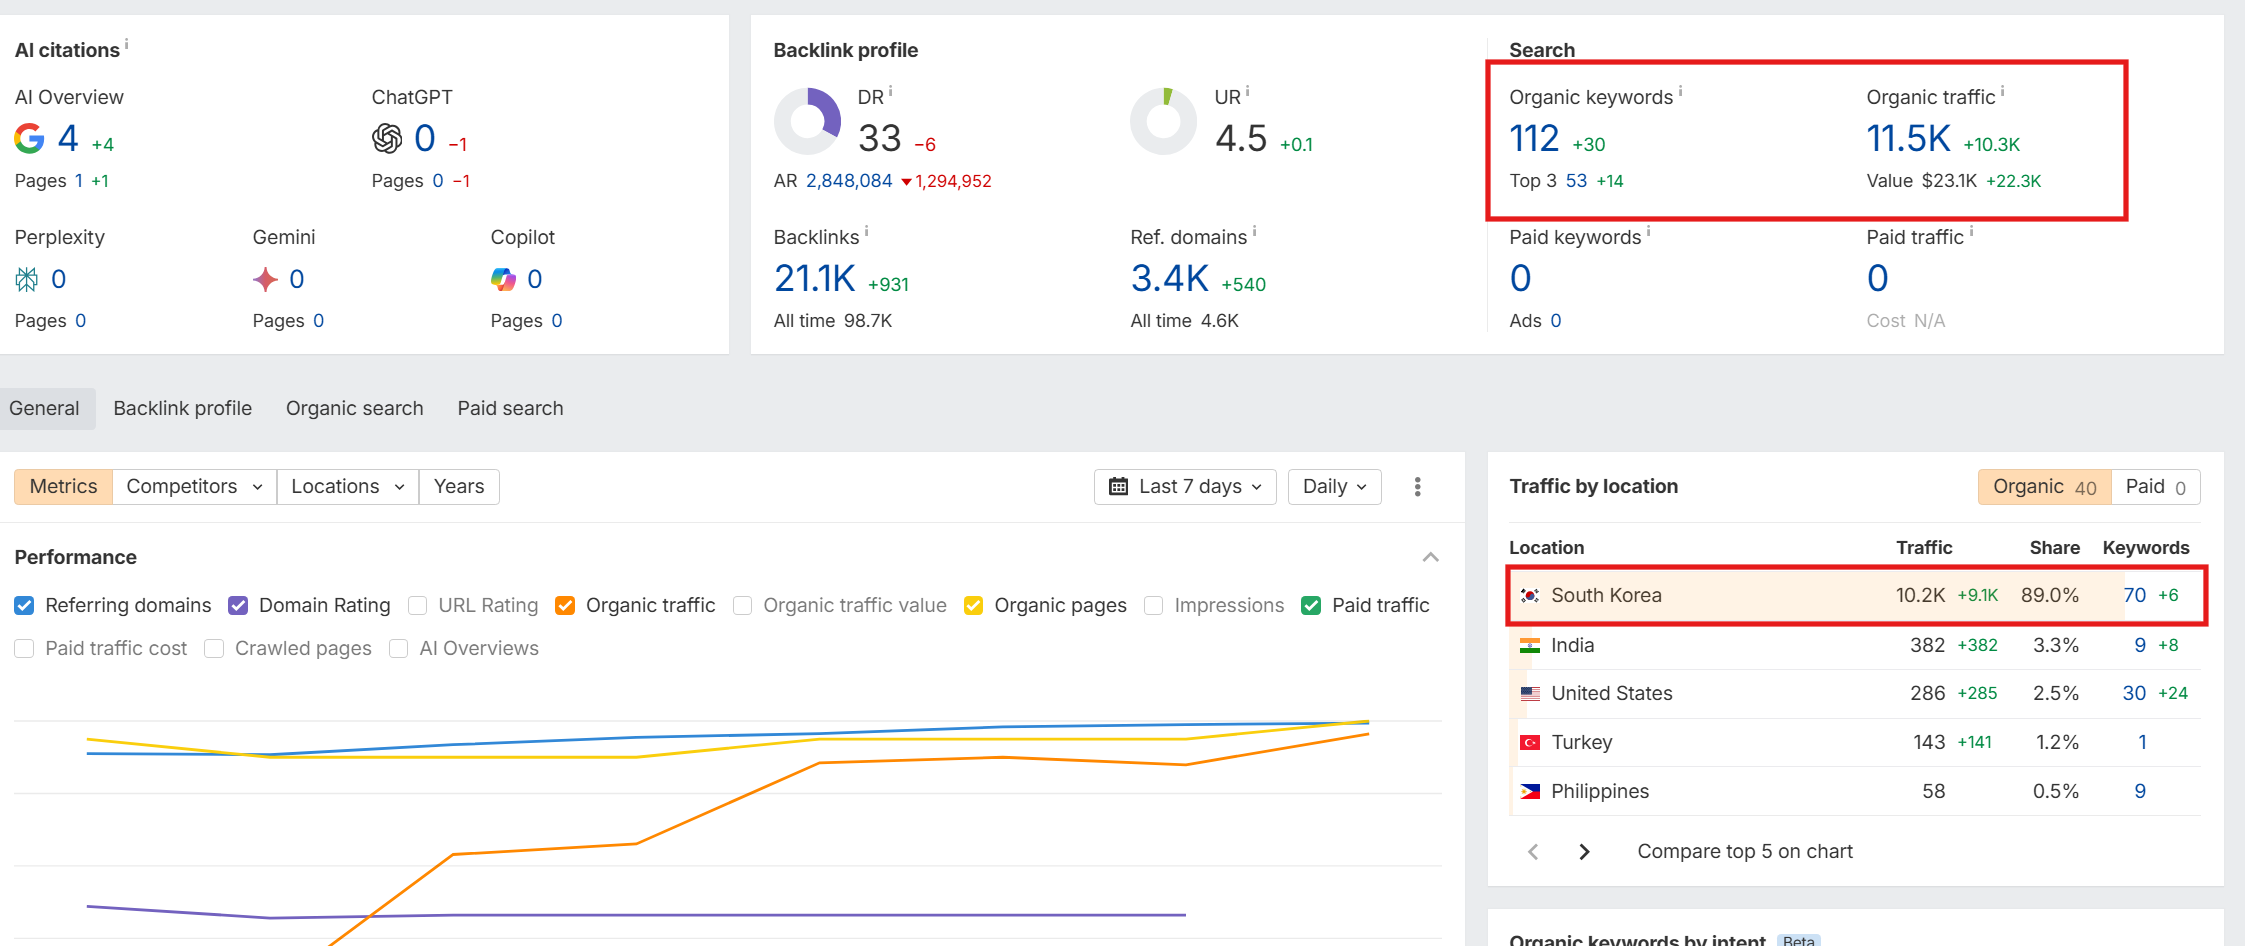Enable the URL Rating checkbox
The image size is (2245, 946).
(x=416, y=605)
